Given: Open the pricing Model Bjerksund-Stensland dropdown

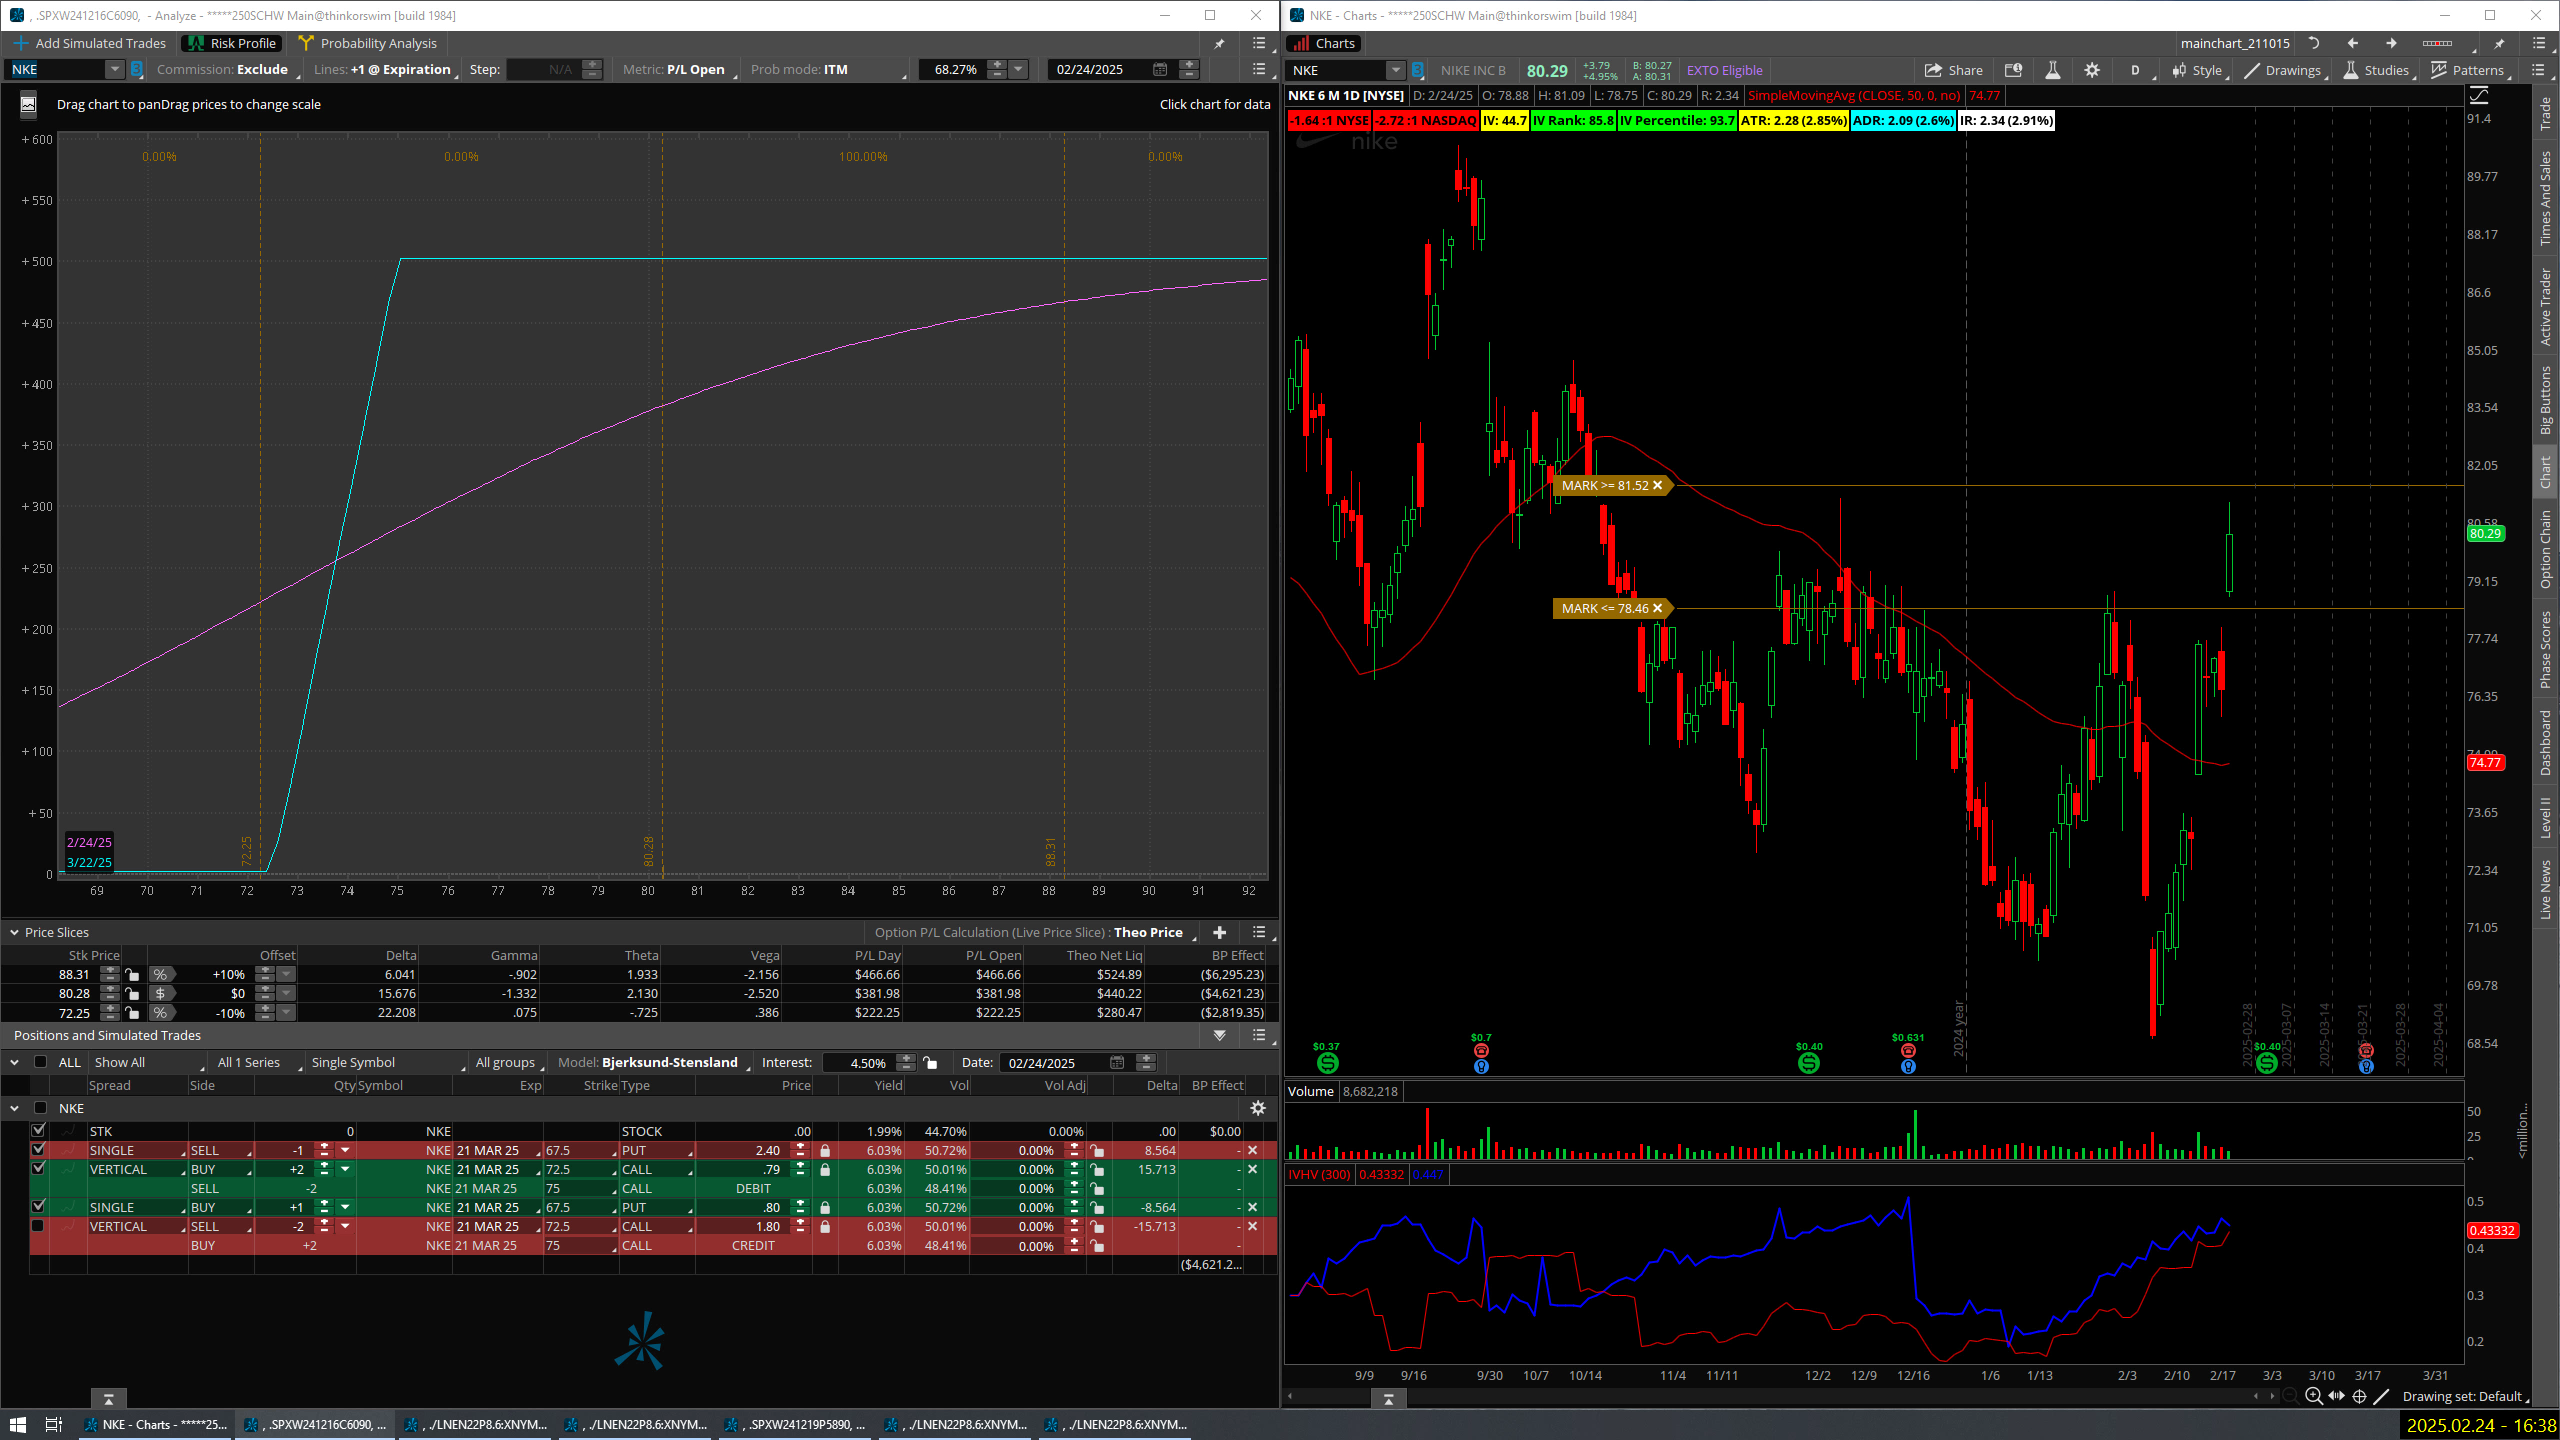Looking at the screenshot, I should pyautogui.click(x=670, y=1062).
